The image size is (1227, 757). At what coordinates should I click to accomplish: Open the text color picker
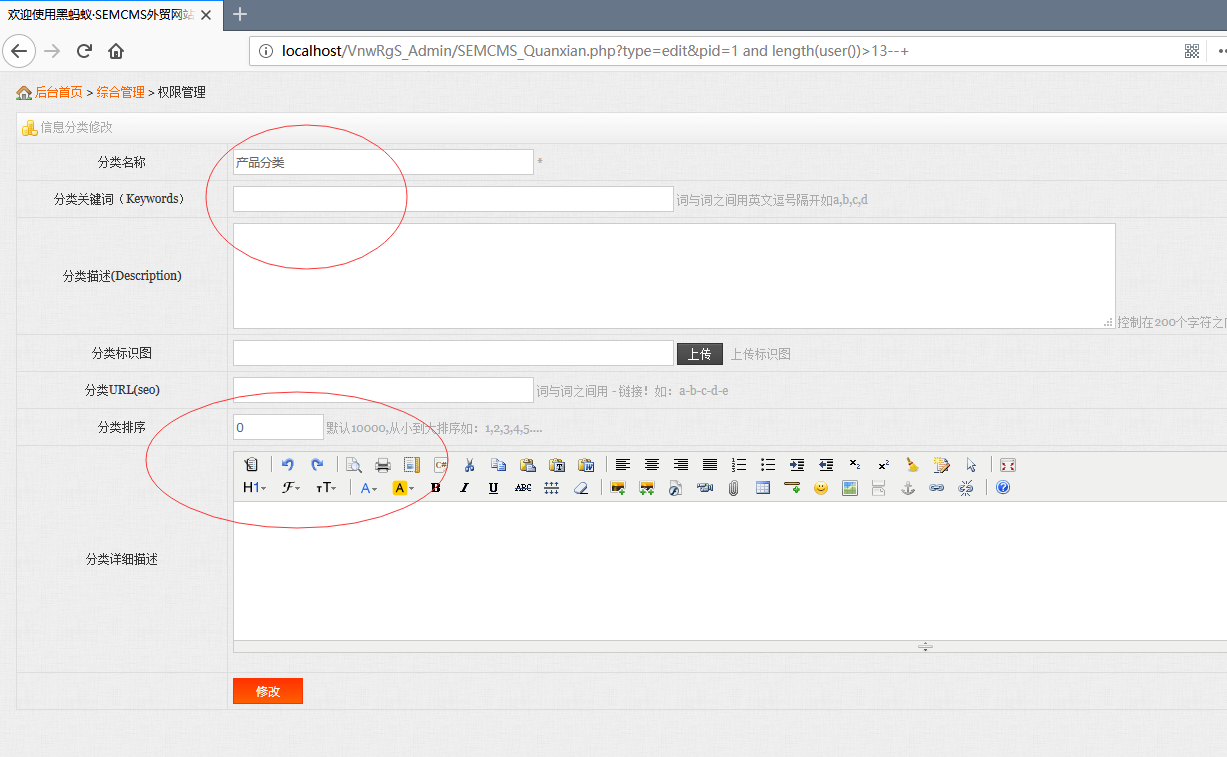click(x=369, y=488)
